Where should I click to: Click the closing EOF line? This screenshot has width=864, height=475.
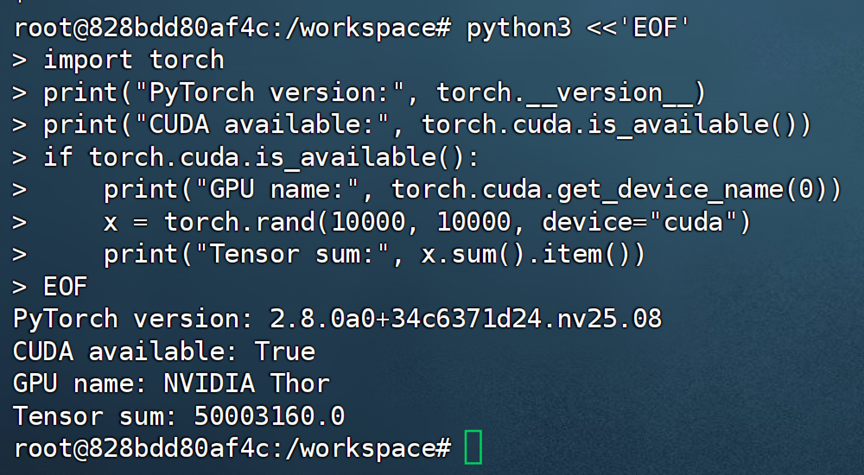[65, 287]
